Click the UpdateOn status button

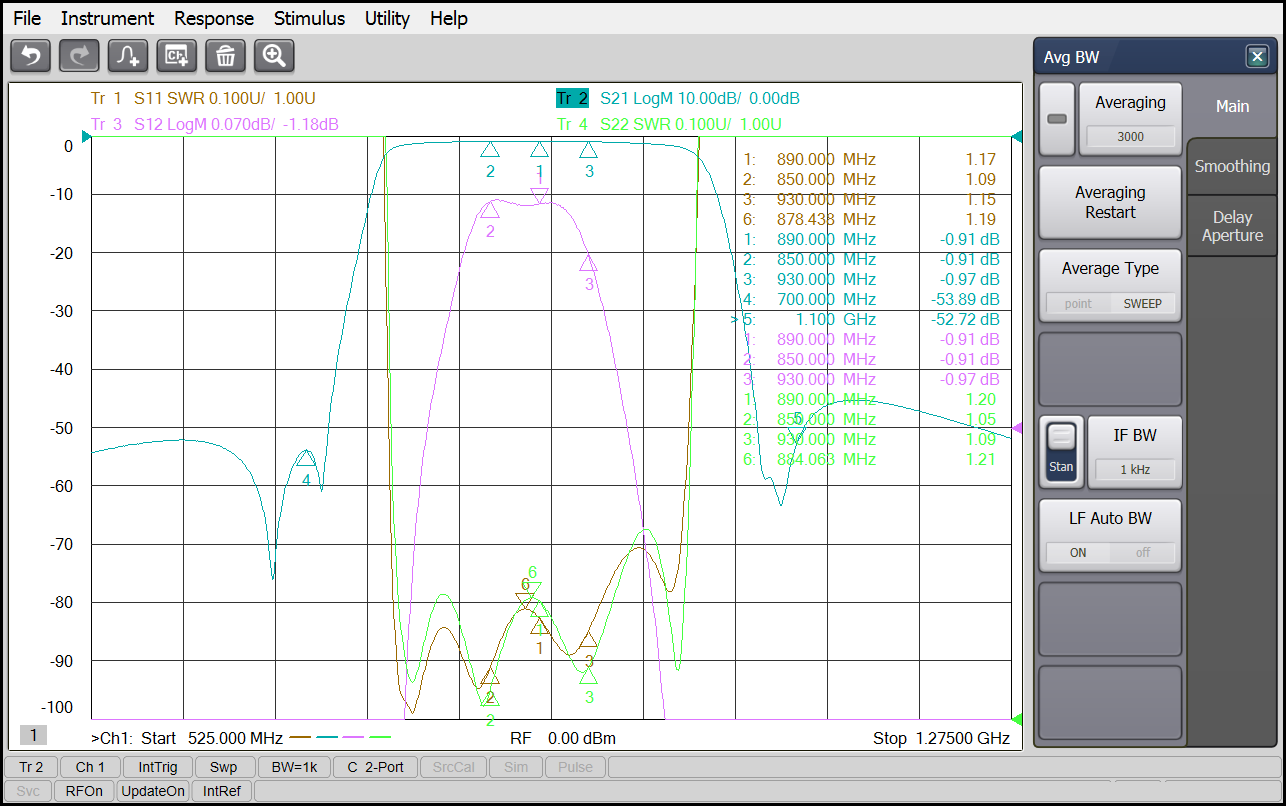tap(152, 791)
